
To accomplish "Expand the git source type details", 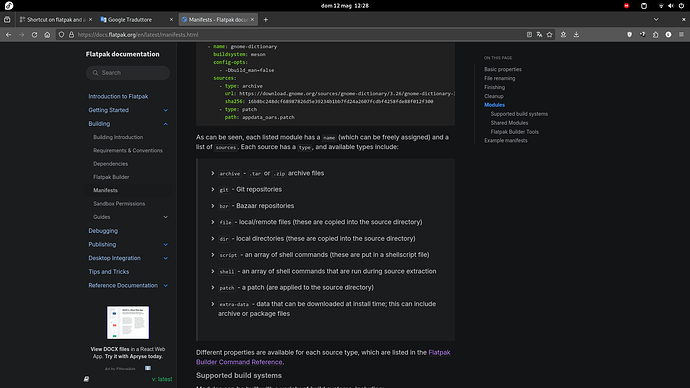I will pos(213,190).
